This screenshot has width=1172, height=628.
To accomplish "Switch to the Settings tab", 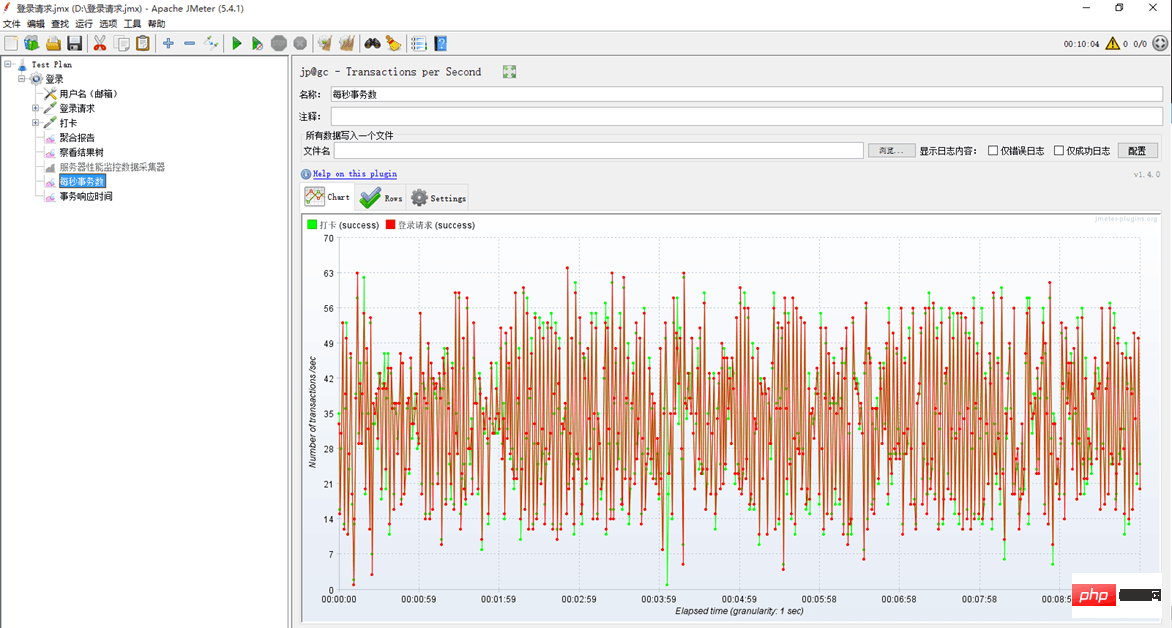I will click(x=438, y=198).
